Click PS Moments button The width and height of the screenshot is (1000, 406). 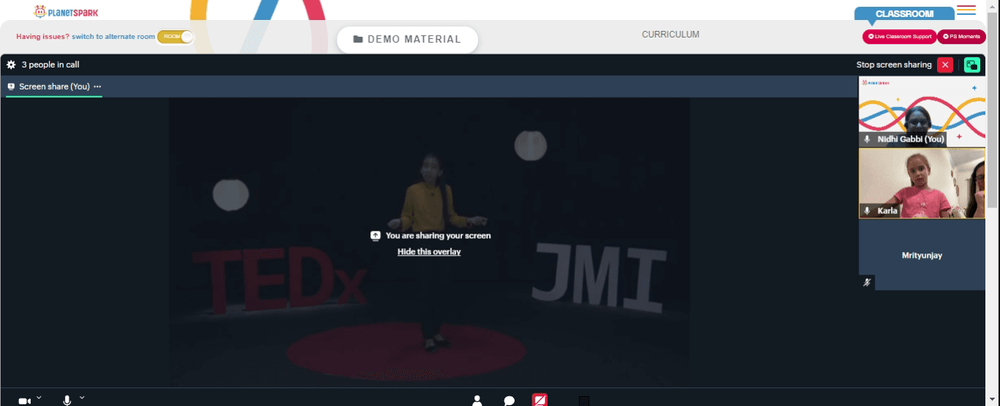[961, 36]
